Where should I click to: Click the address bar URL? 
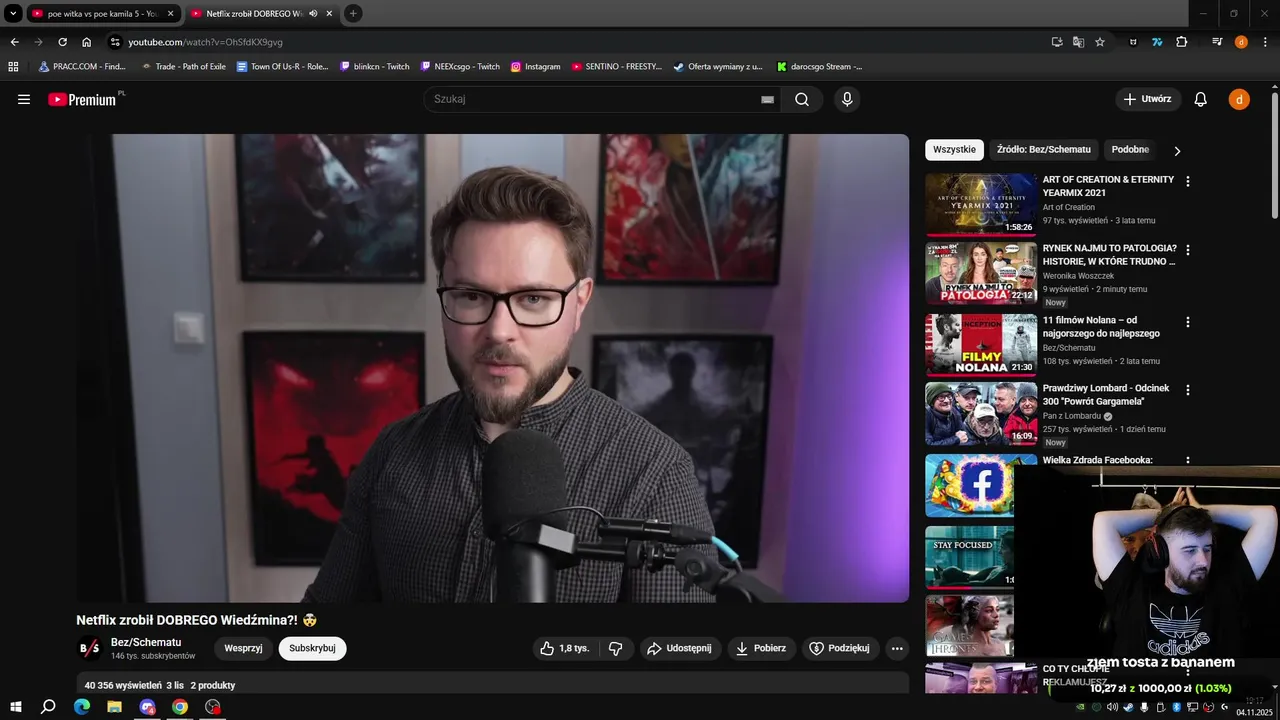click(205, 42)
